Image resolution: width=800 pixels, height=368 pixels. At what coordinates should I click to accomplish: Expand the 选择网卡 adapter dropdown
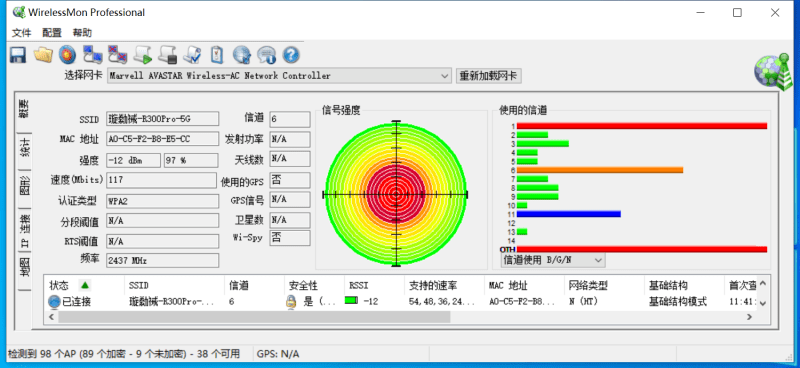445,76
